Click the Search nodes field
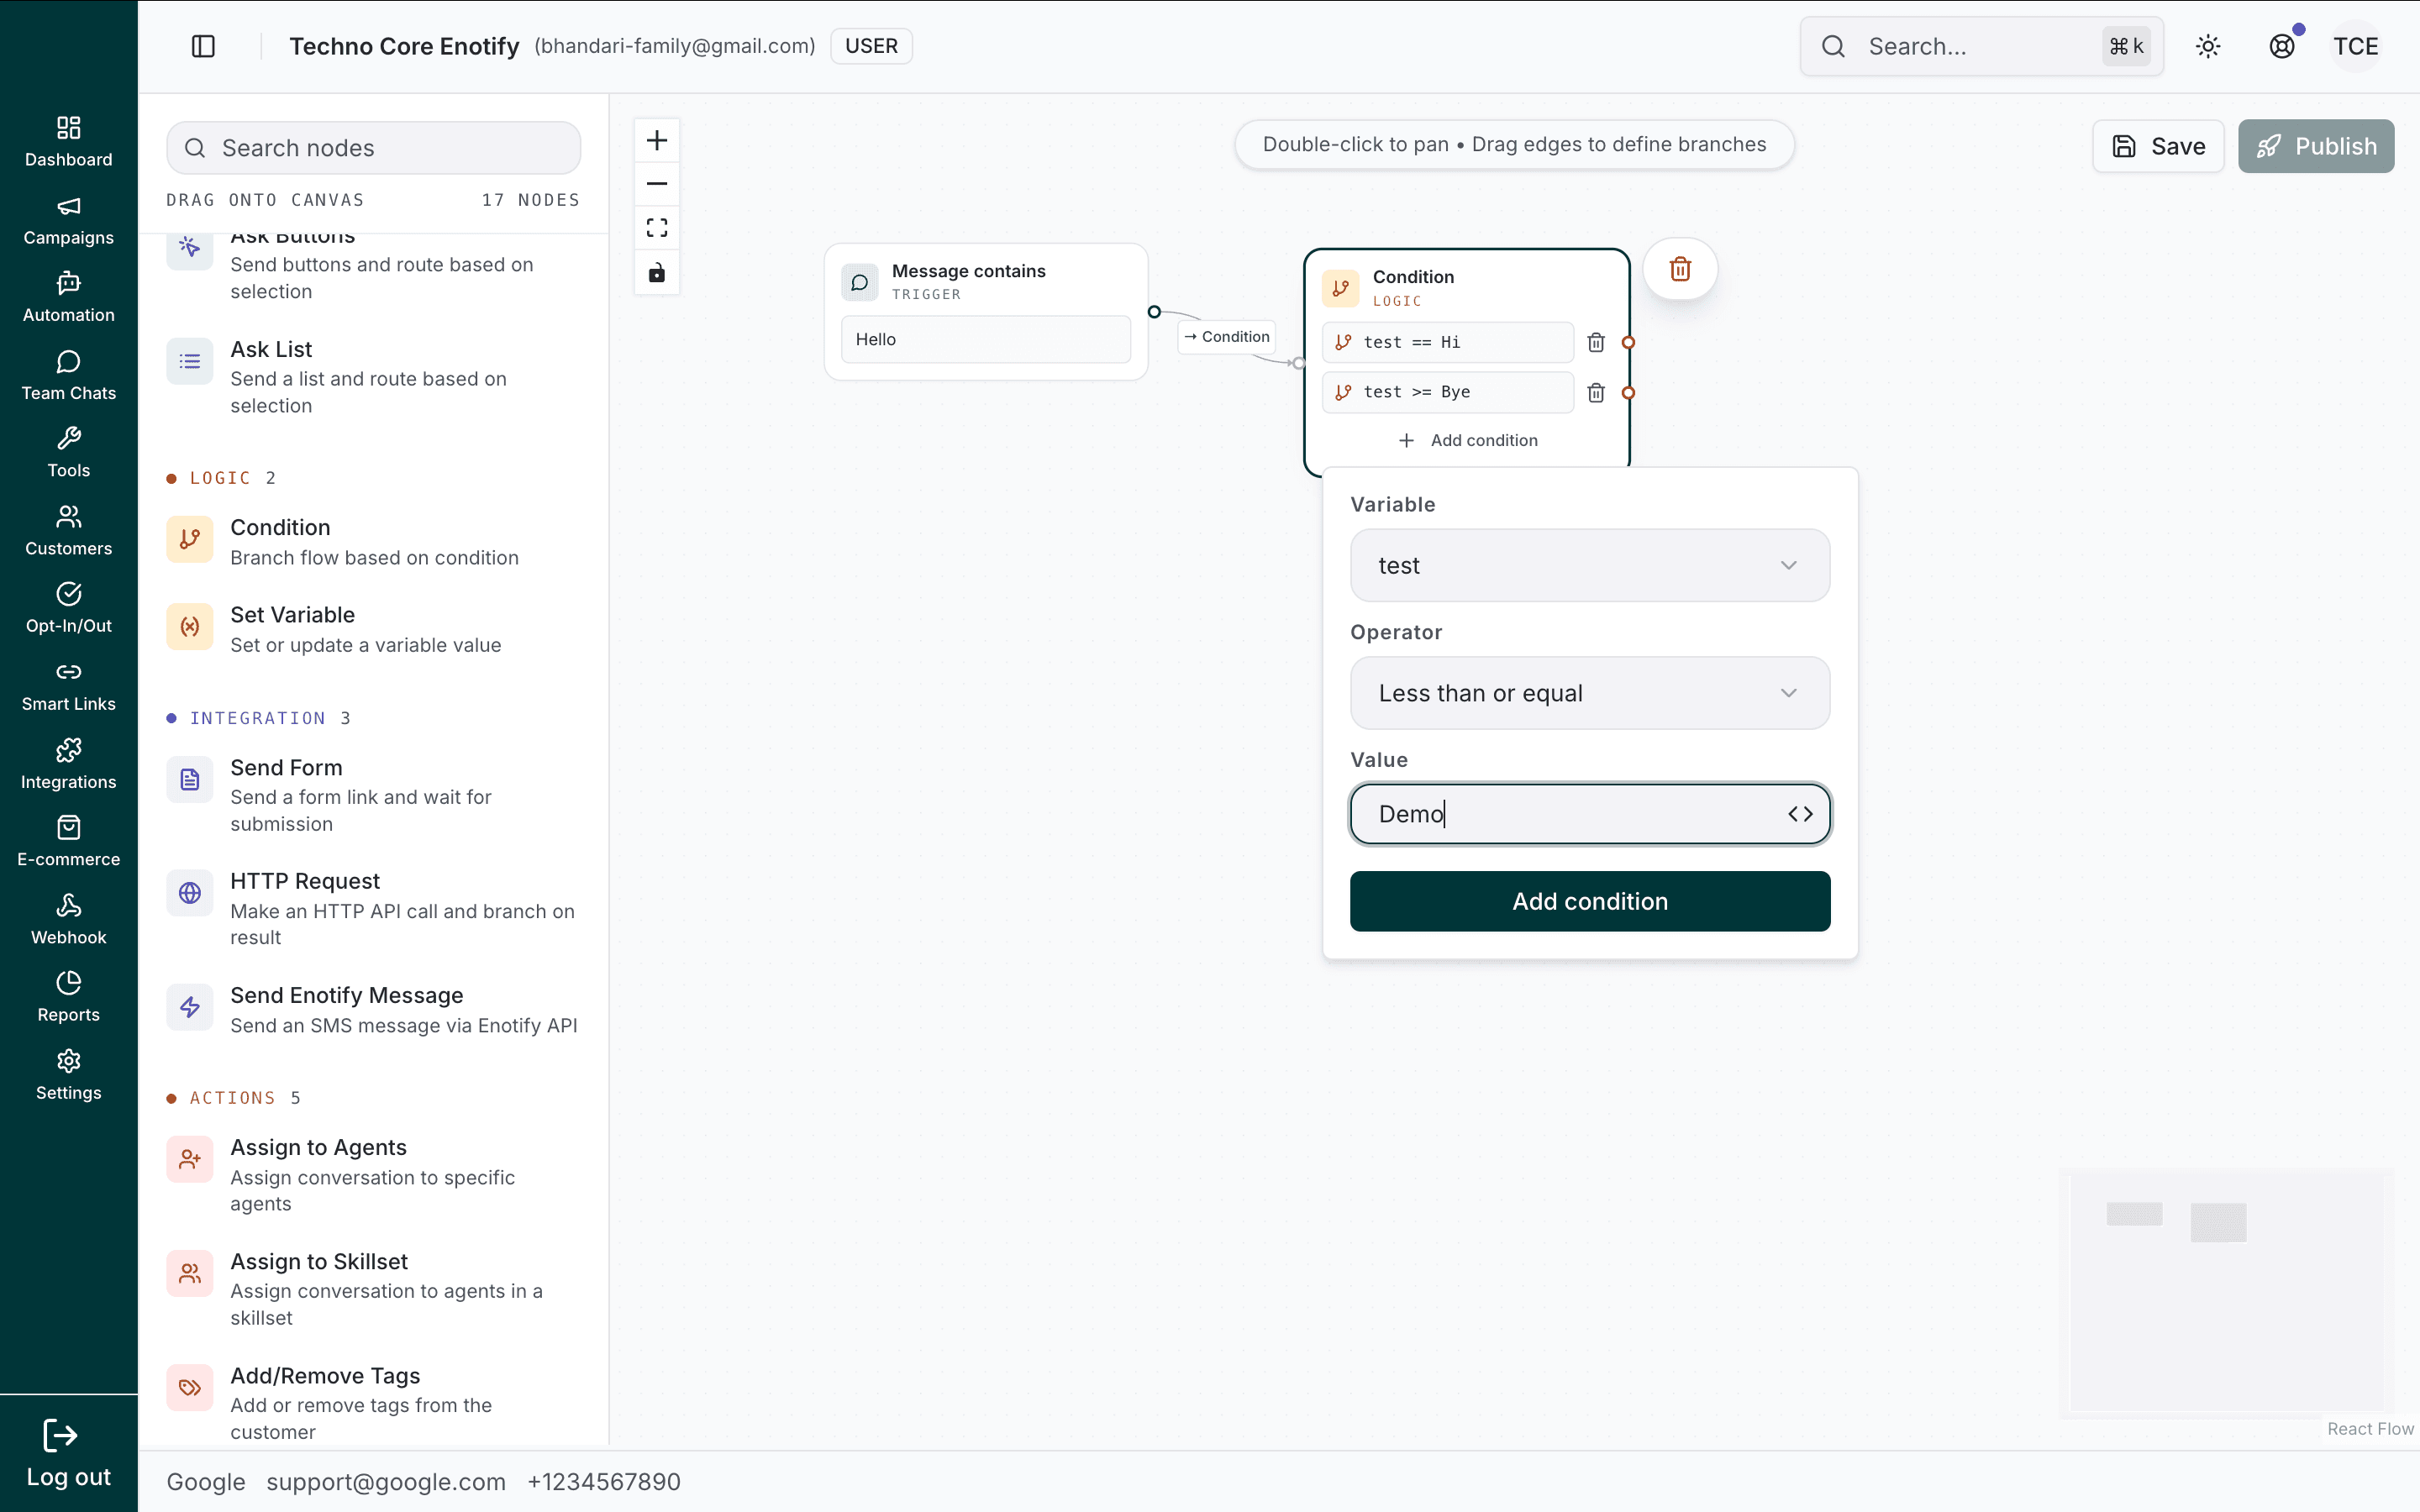Image resolution: width=2420 pixels, height=1512 pixels. (x=373, y=148)
